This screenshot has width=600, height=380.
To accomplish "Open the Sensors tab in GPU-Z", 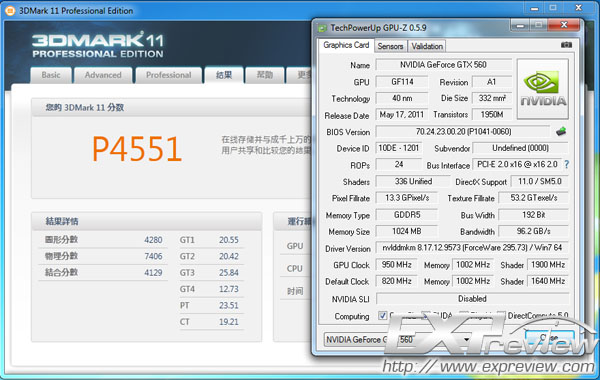I will pos(390,46).
